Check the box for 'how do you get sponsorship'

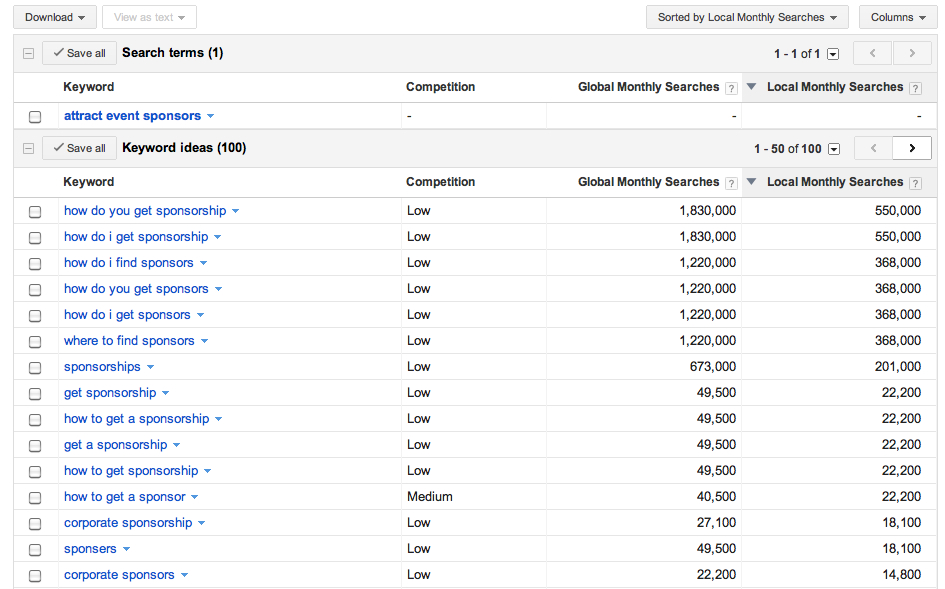click(35, 212)
